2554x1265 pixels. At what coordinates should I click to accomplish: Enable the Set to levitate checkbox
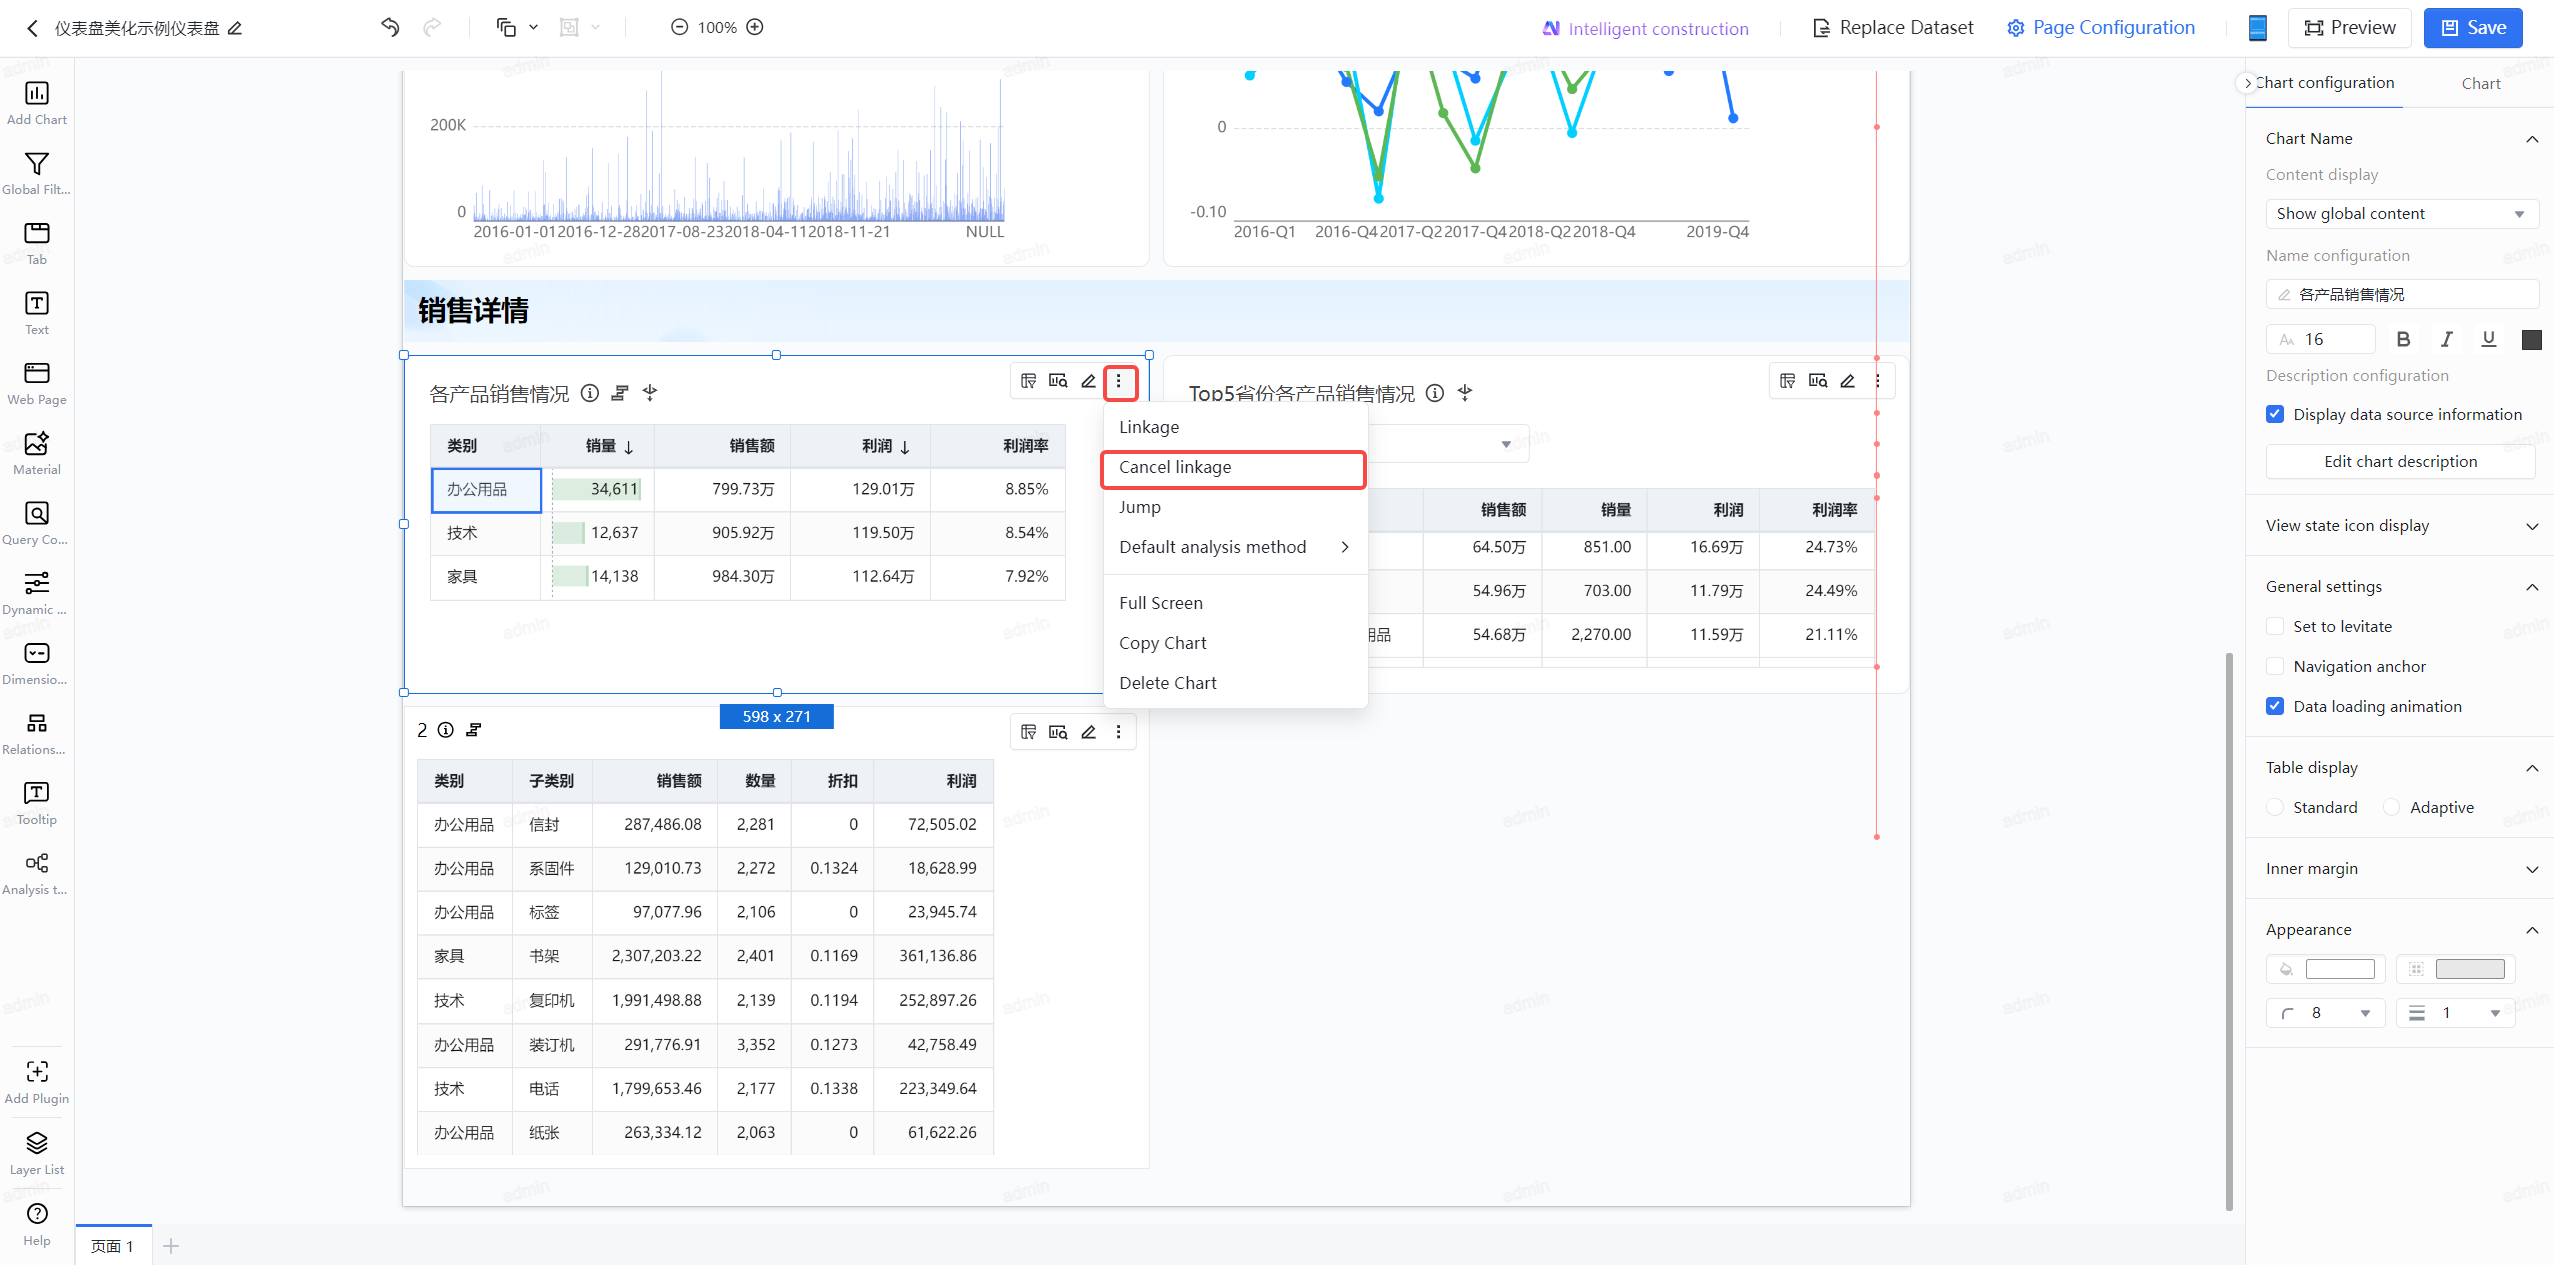coord(2275,626)
